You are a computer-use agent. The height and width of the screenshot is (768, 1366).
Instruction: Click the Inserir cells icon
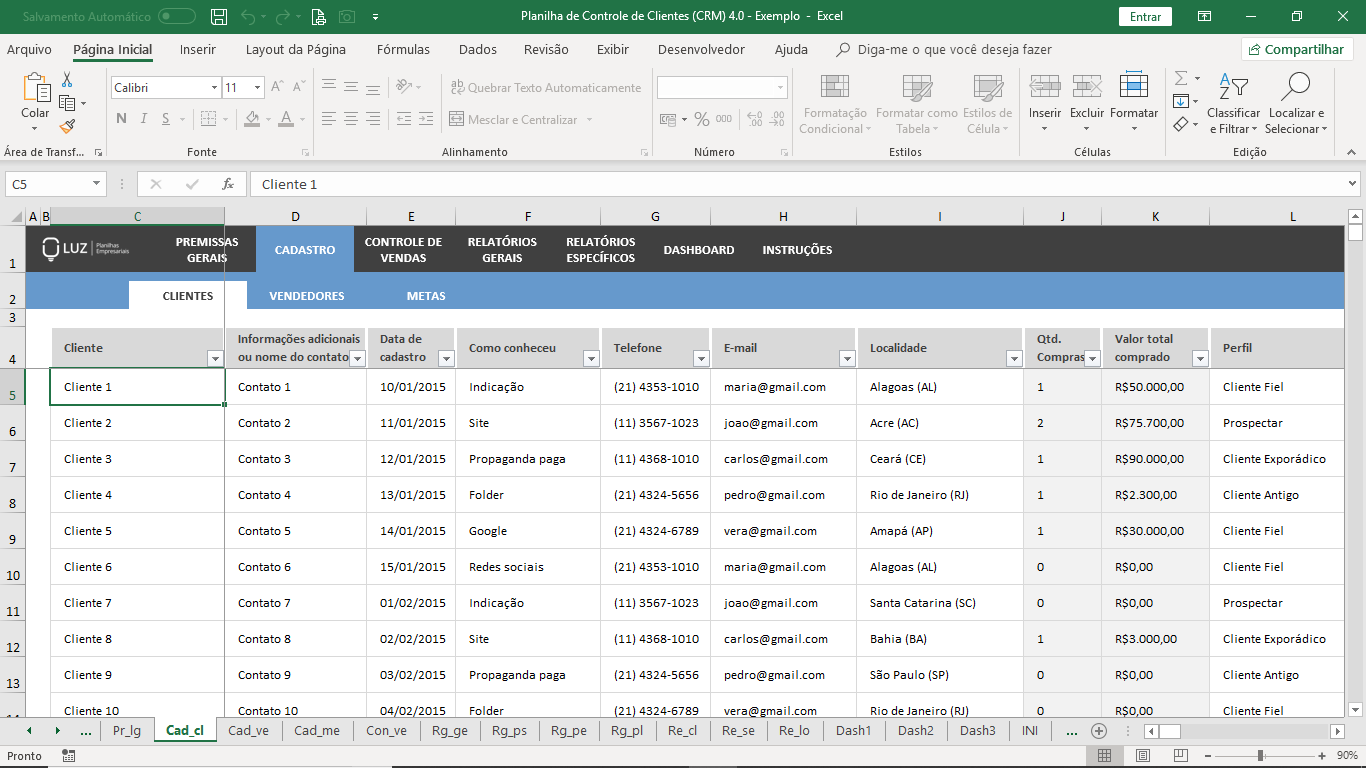coord(1045,87)
